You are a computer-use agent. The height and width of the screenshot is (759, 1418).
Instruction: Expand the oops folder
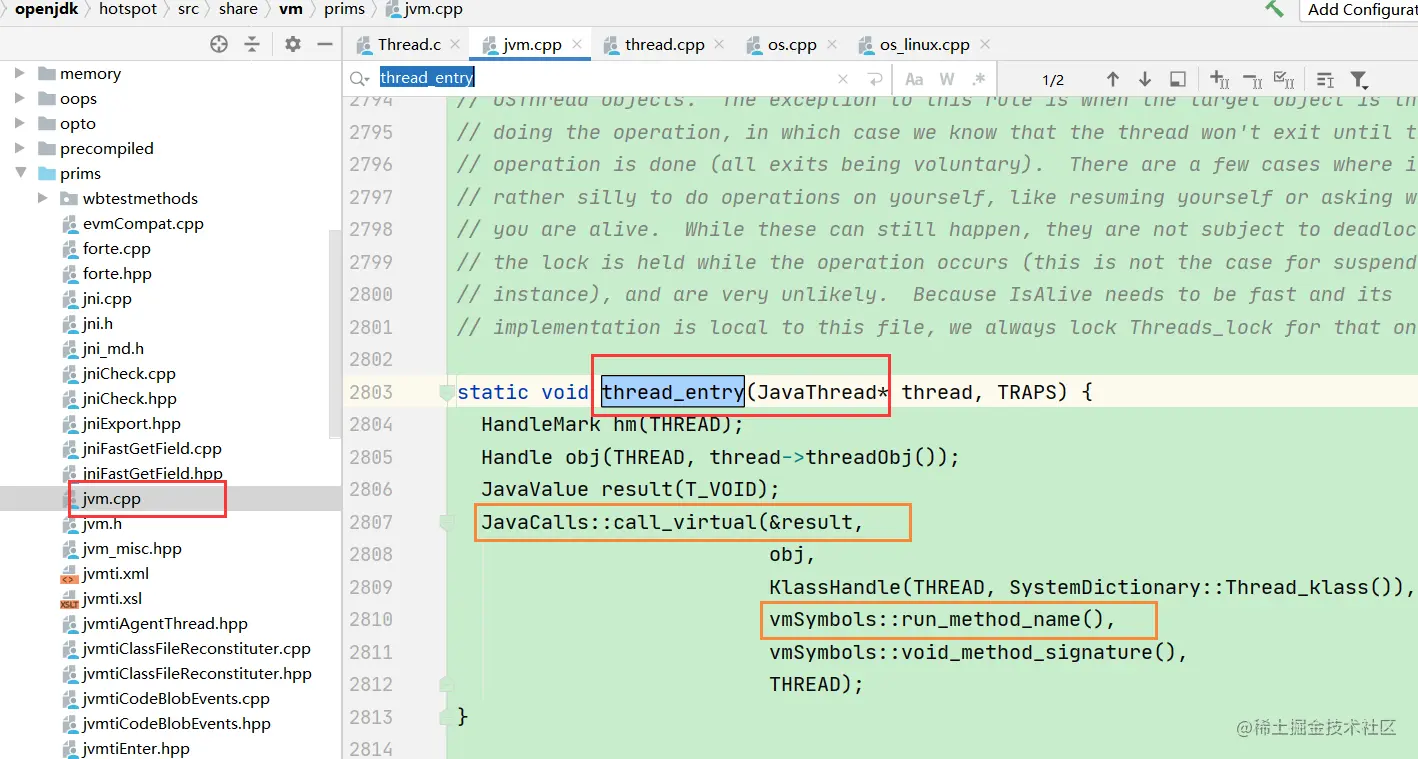(20, 98)
